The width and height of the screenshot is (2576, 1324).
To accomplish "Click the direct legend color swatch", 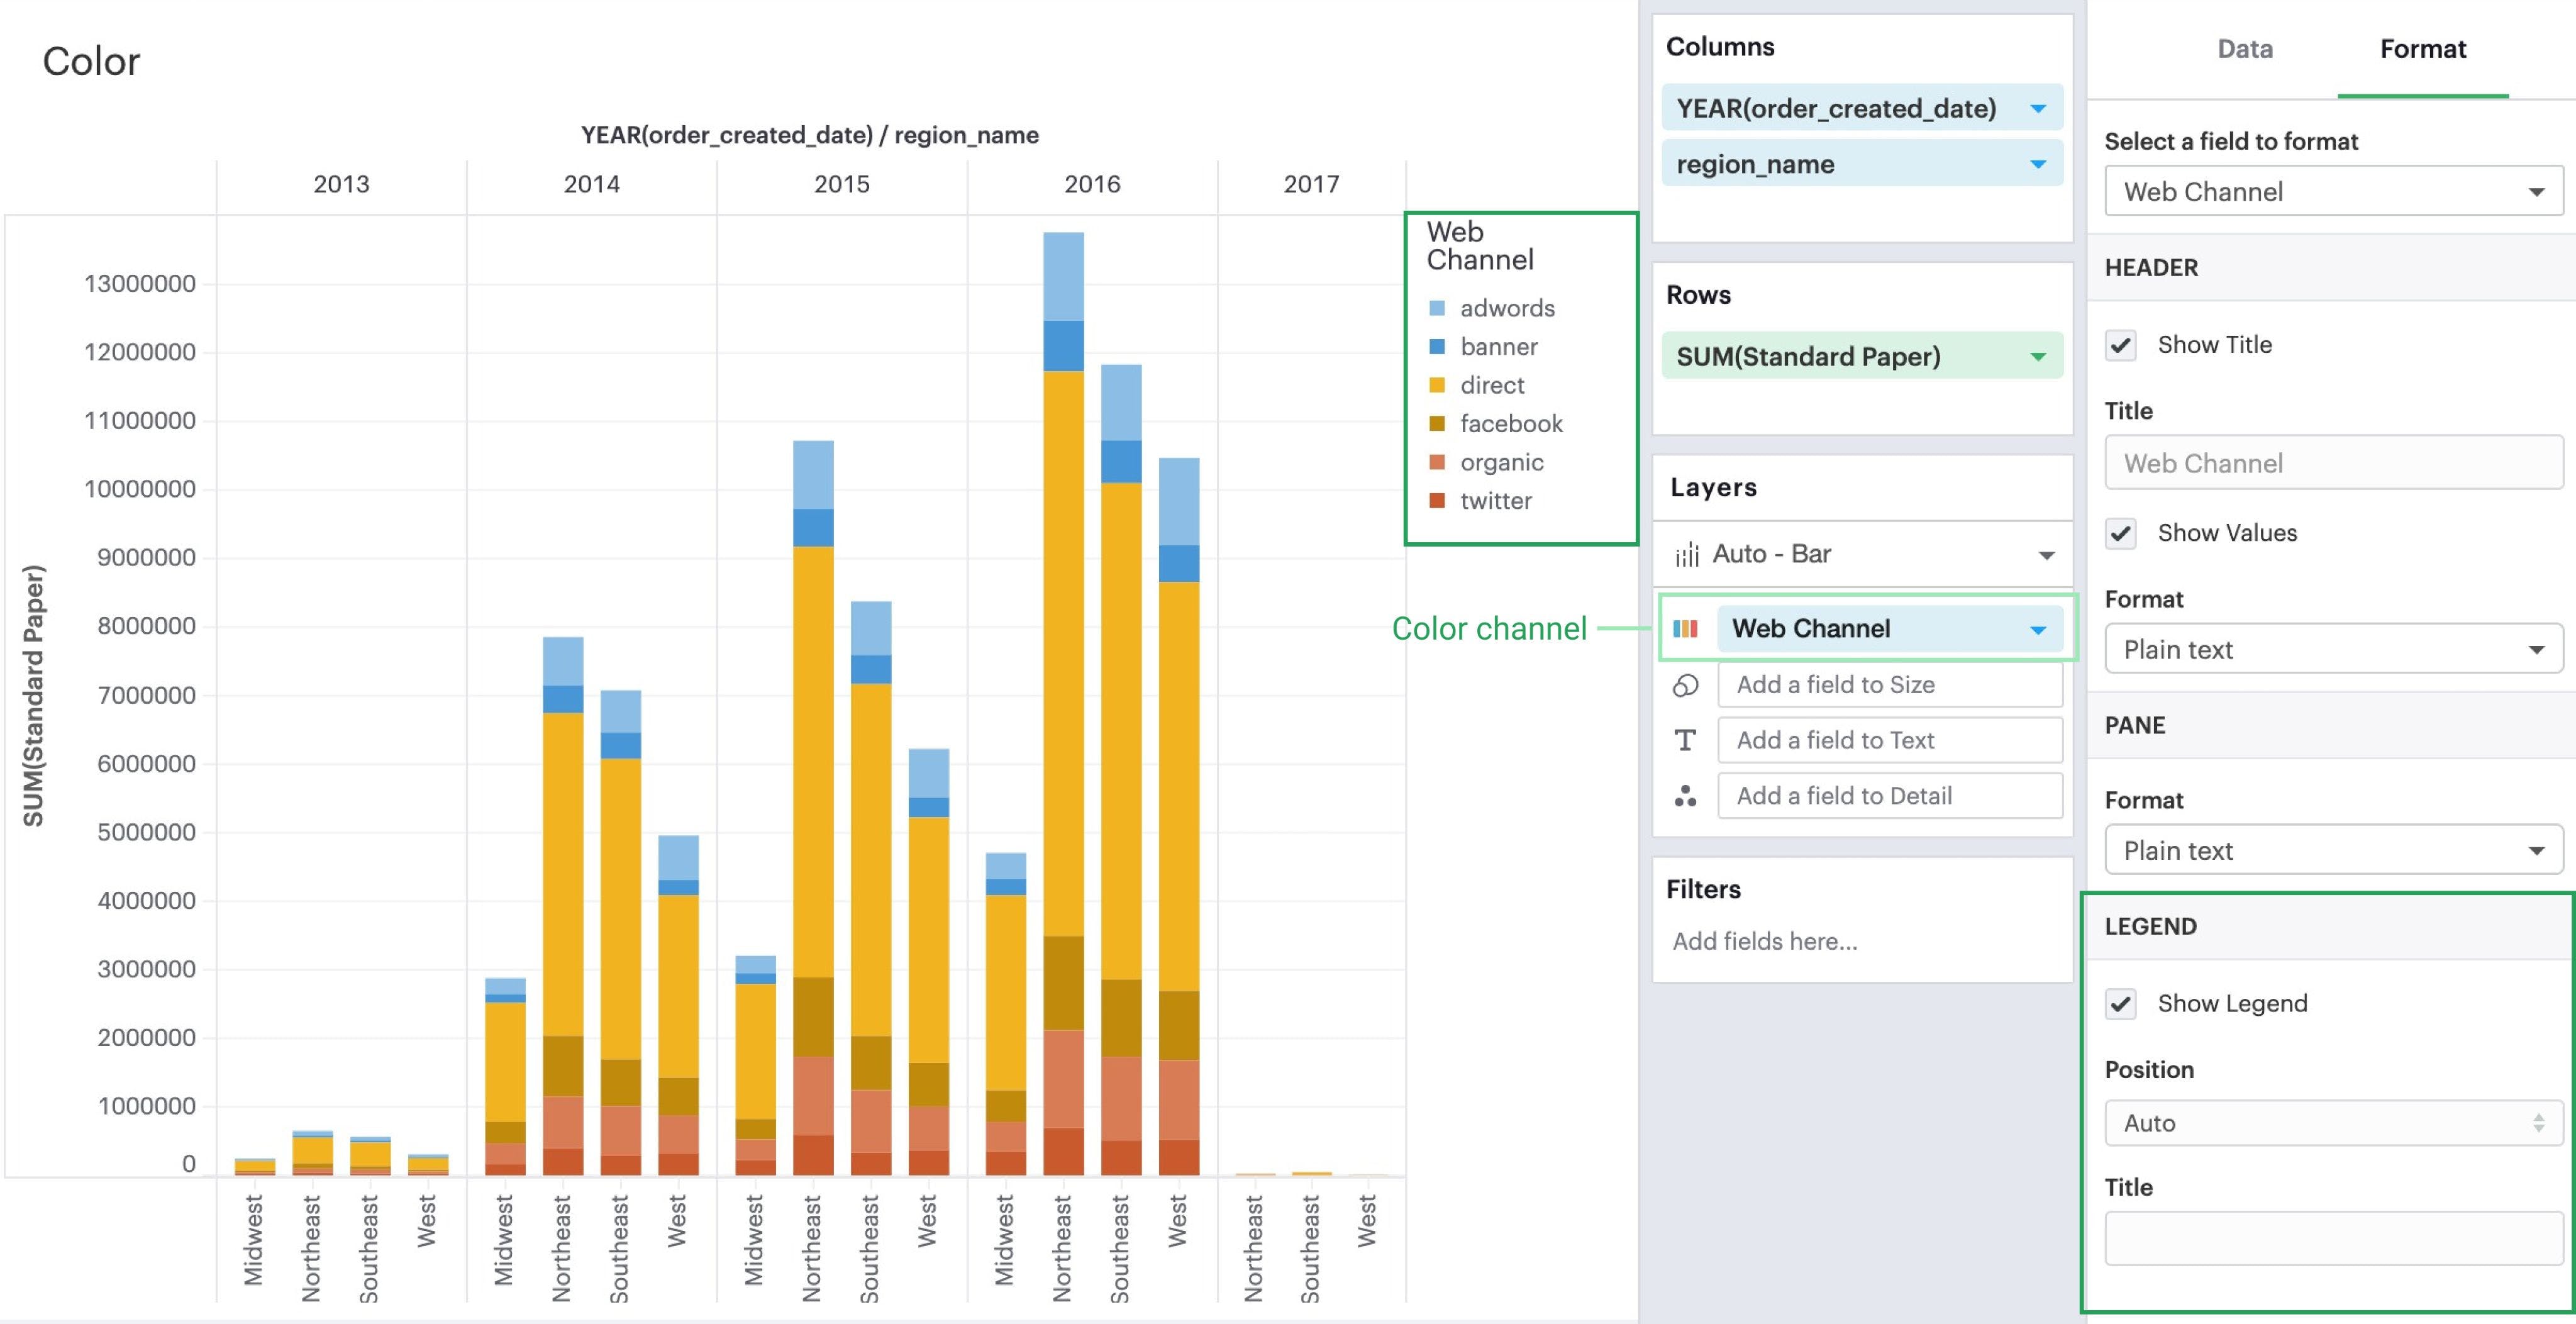I will pyautogui.click(x=1437, y=385).
